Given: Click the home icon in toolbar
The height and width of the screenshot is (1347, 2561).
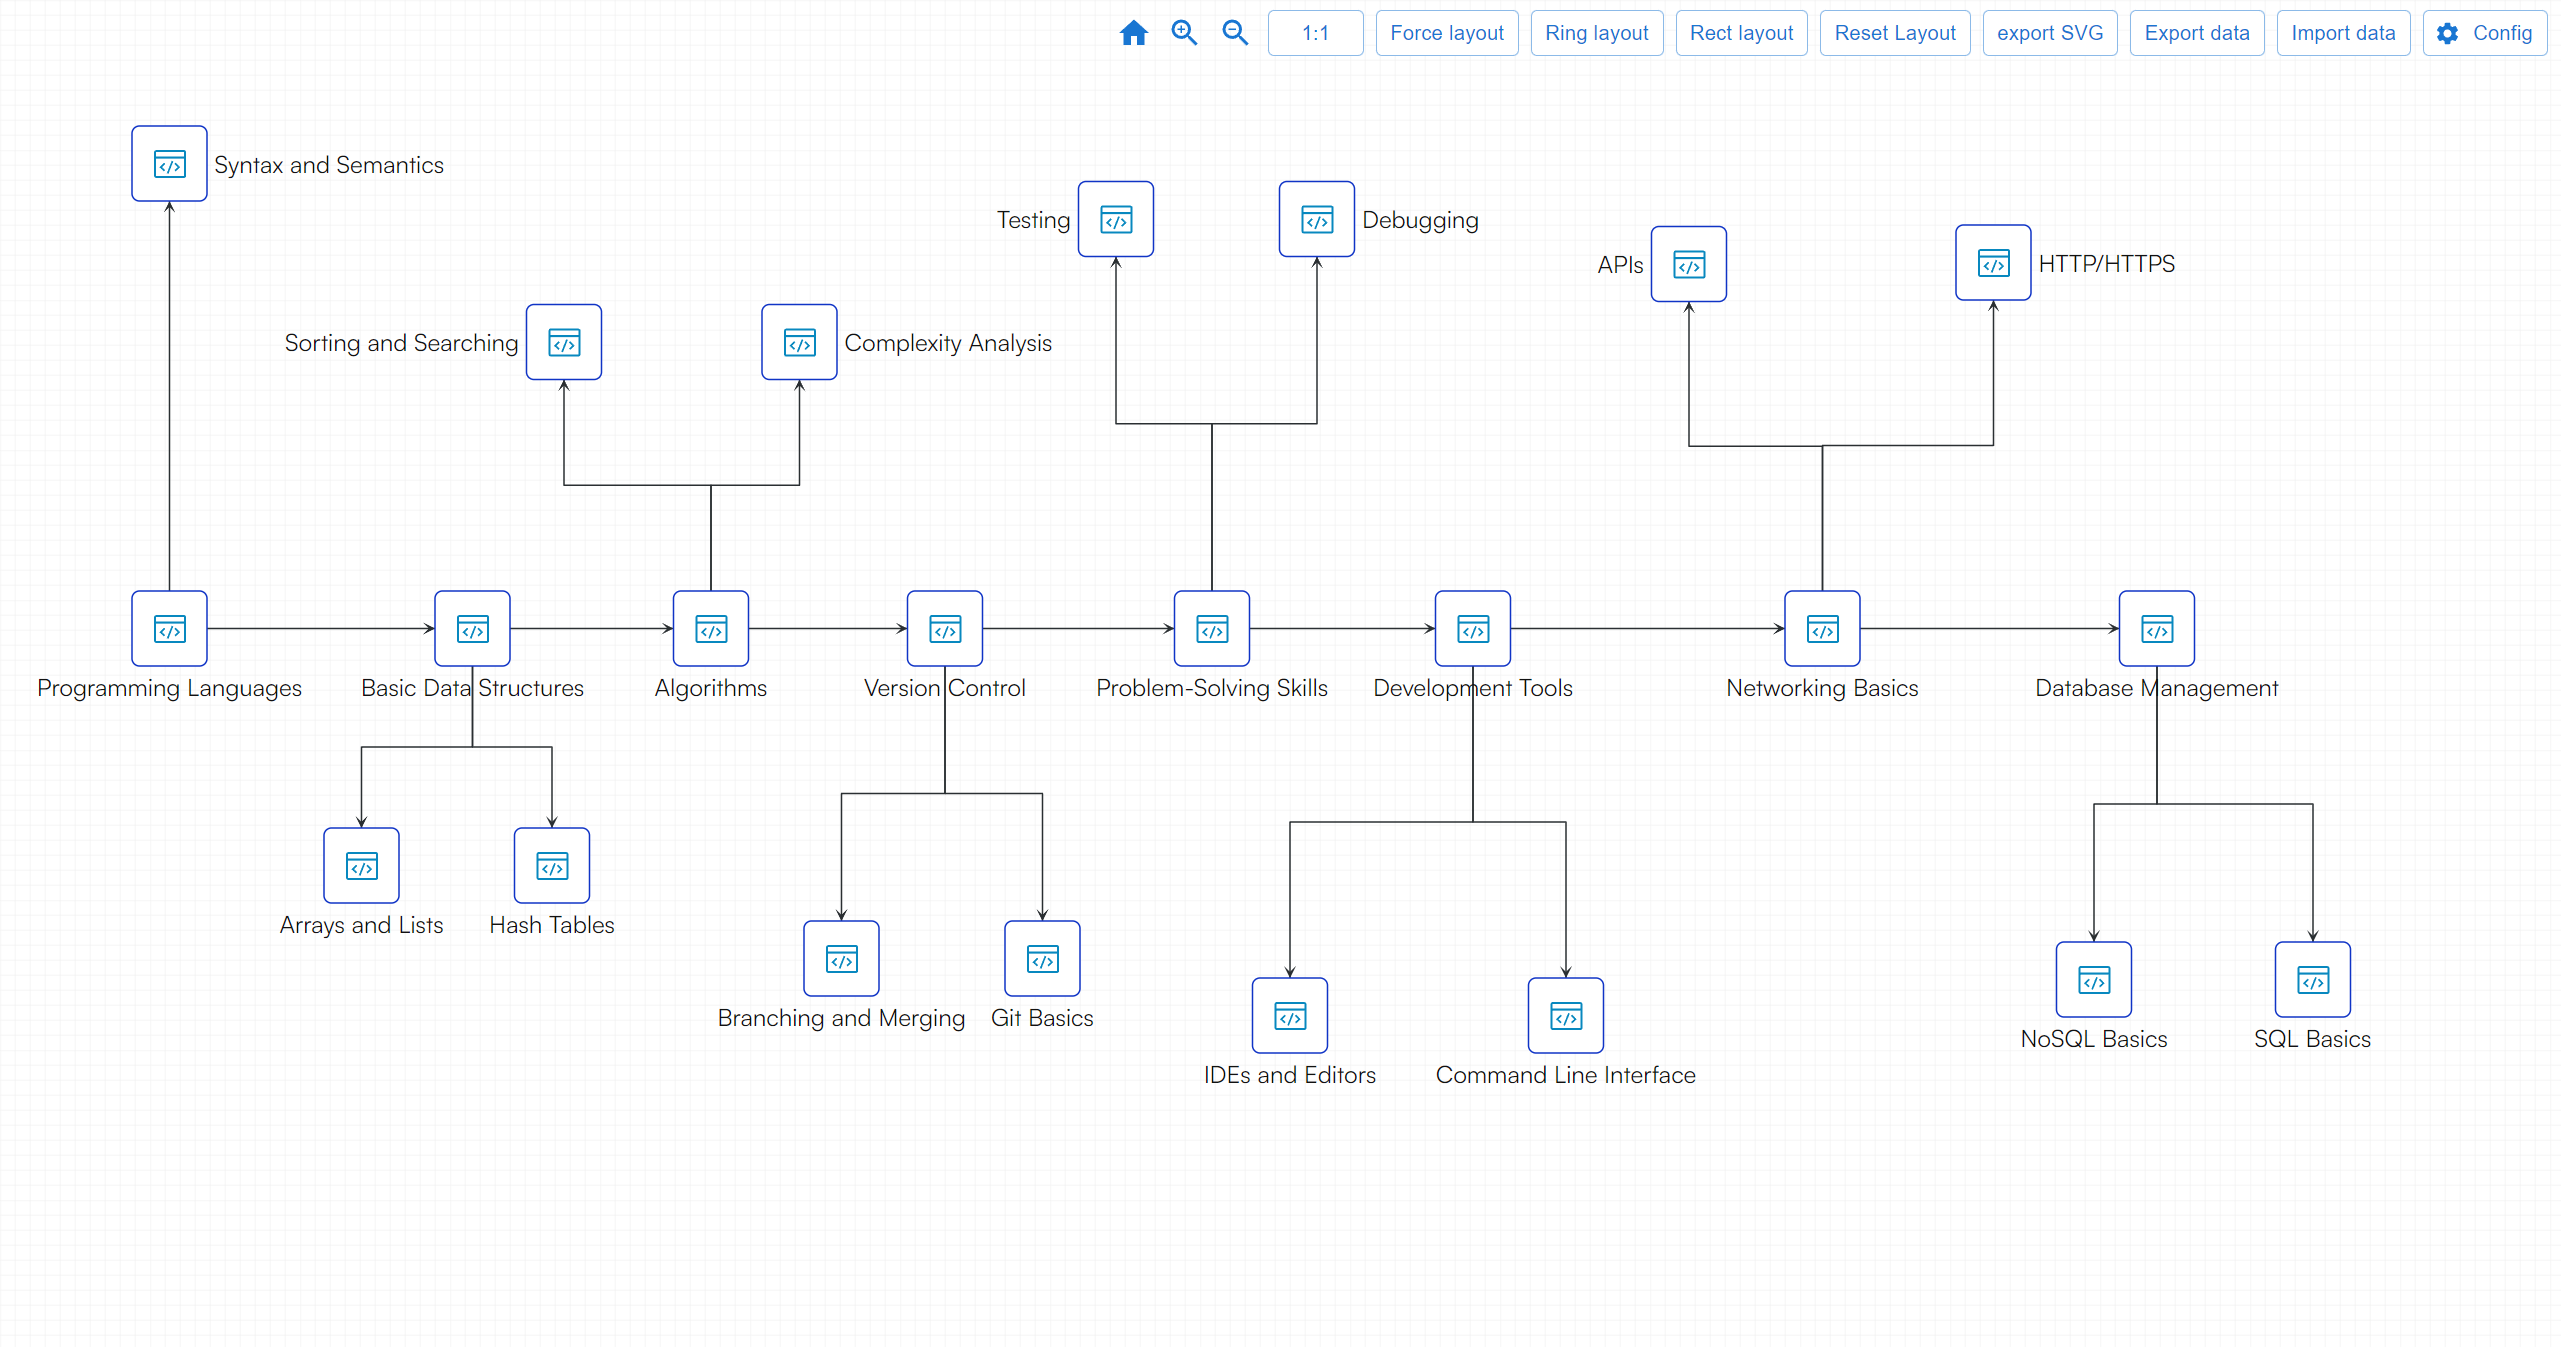Looking at the screenshot, I should (x=1133, y=33).
